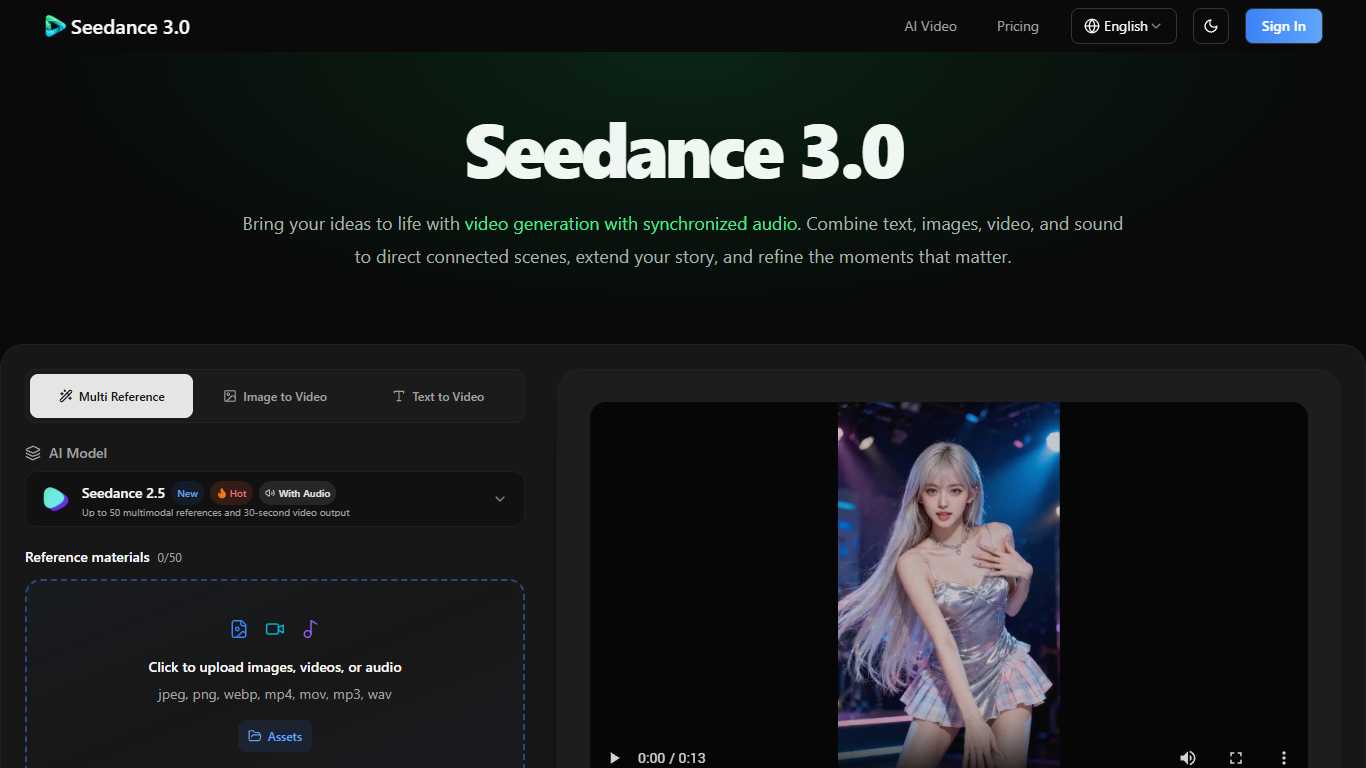Go to the Pricing page
This screenshot has width=1366, height=768.
tap(1017, 26)
